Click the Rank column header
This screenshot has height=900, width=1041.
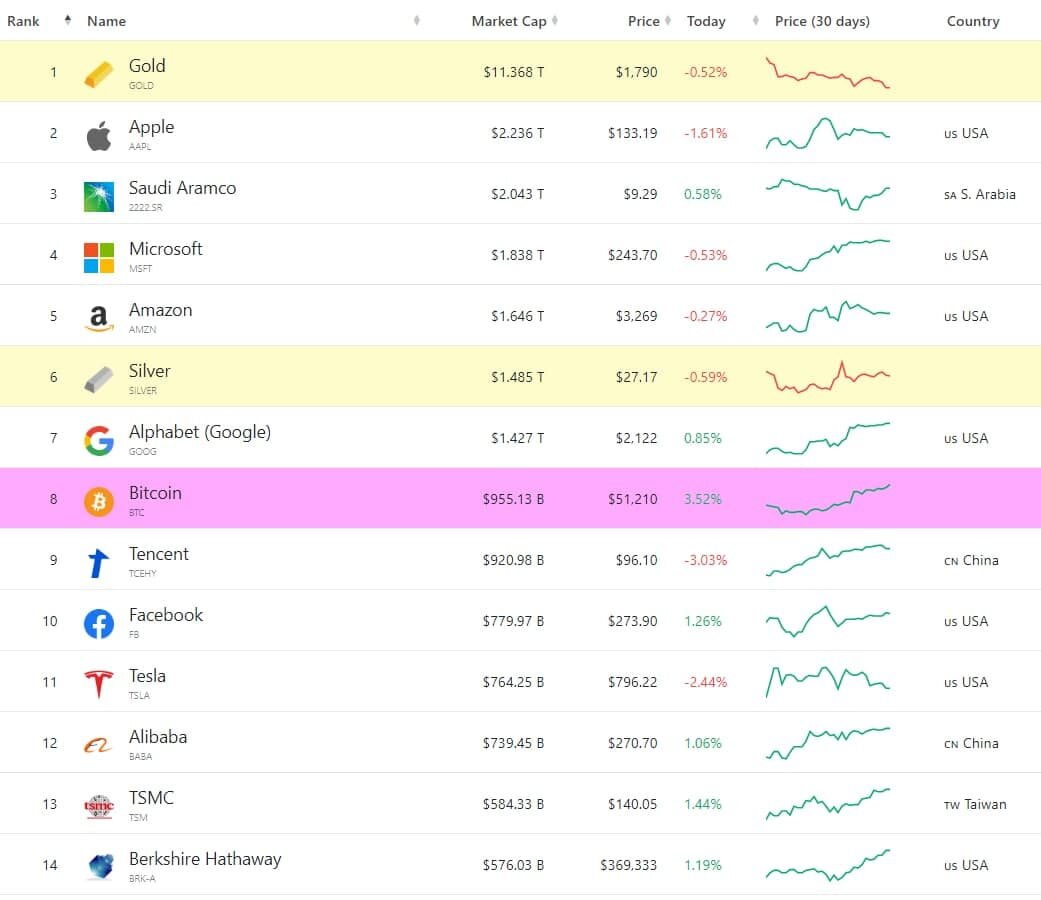(x=23, y=21)
